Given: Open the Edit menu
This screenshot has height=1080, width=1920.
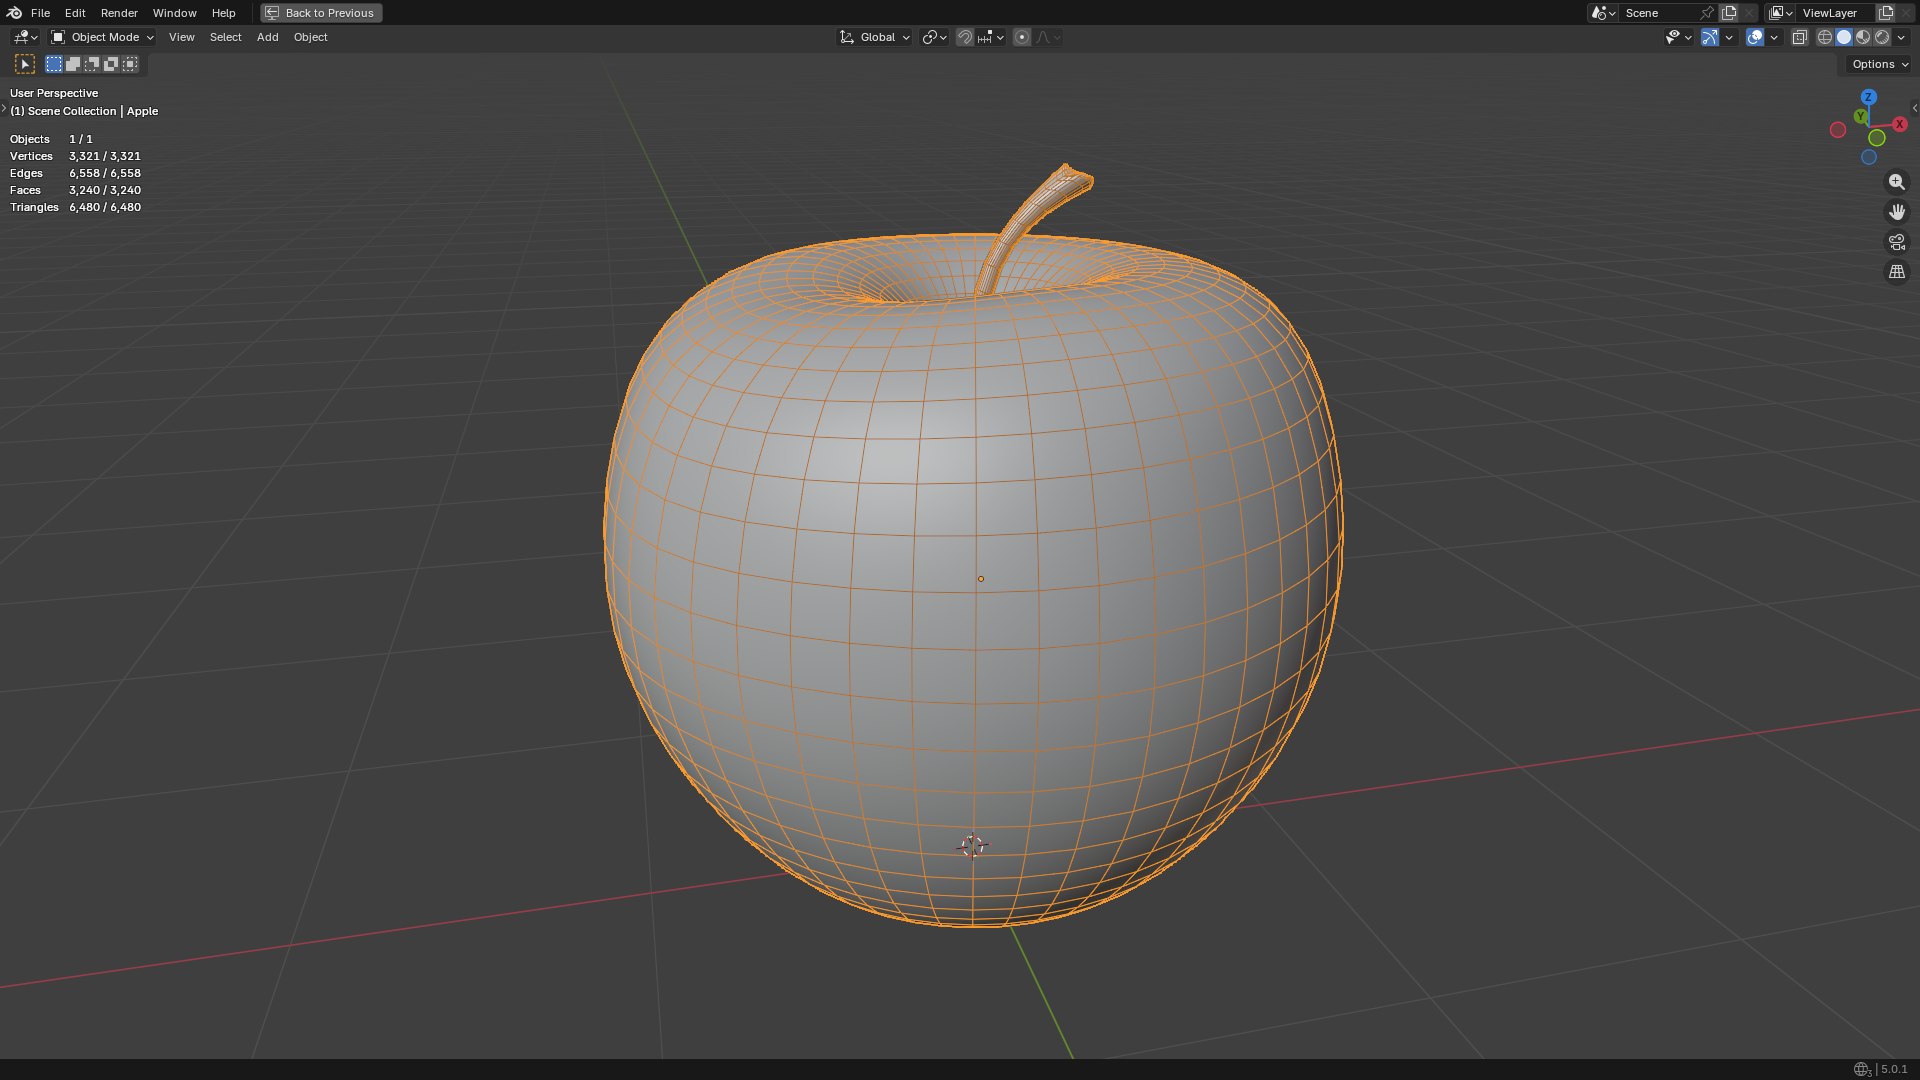Looking at the screenshot, I should pos(75,13).
